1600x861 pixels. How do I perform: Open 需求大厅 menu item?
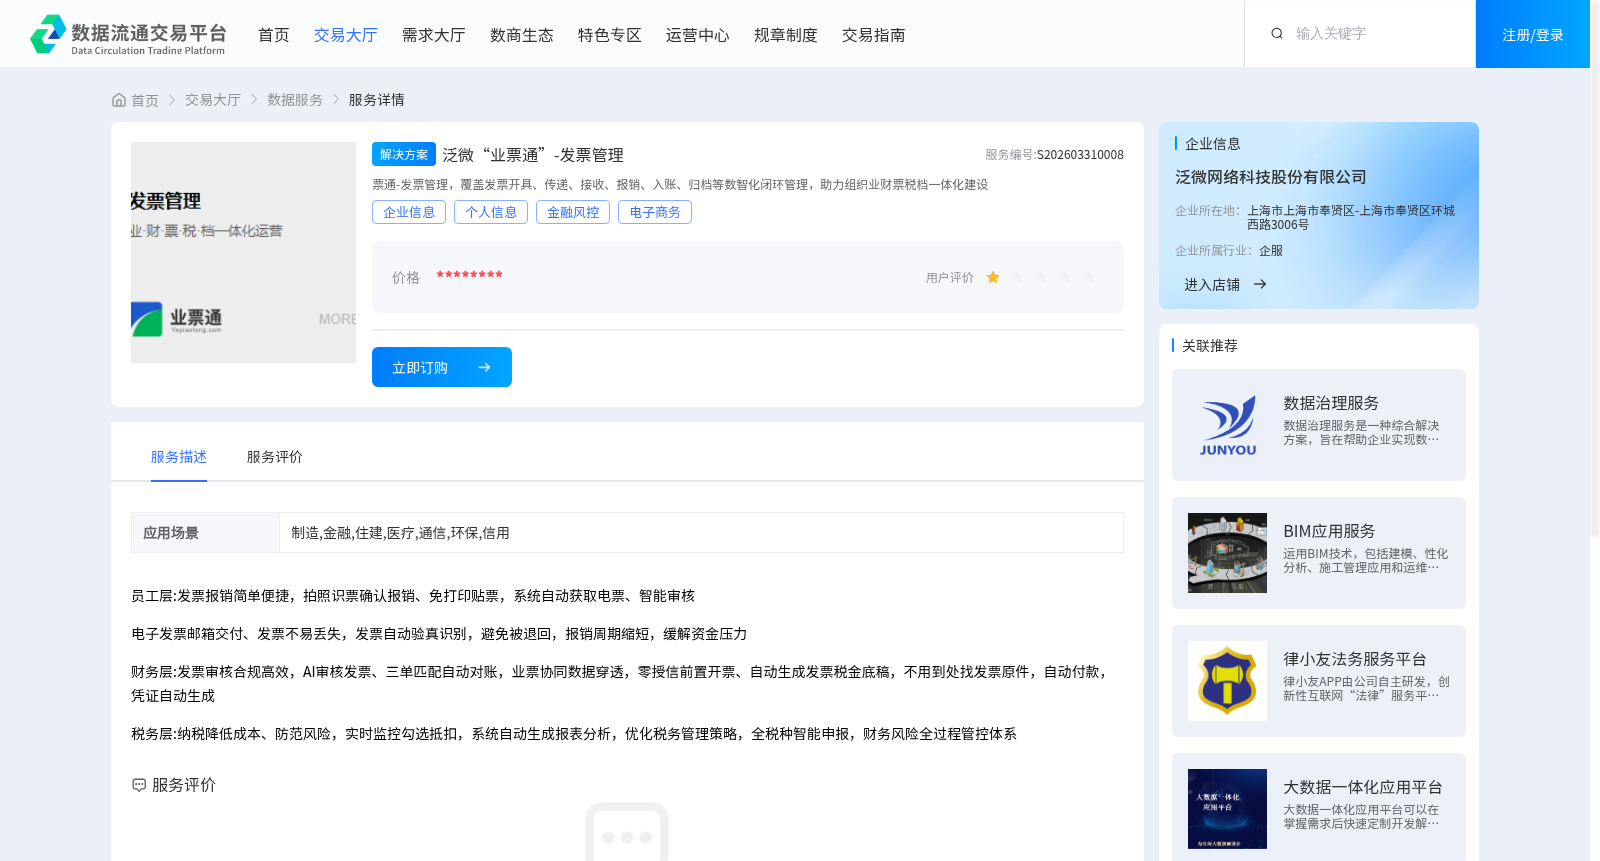coord(434,35)
